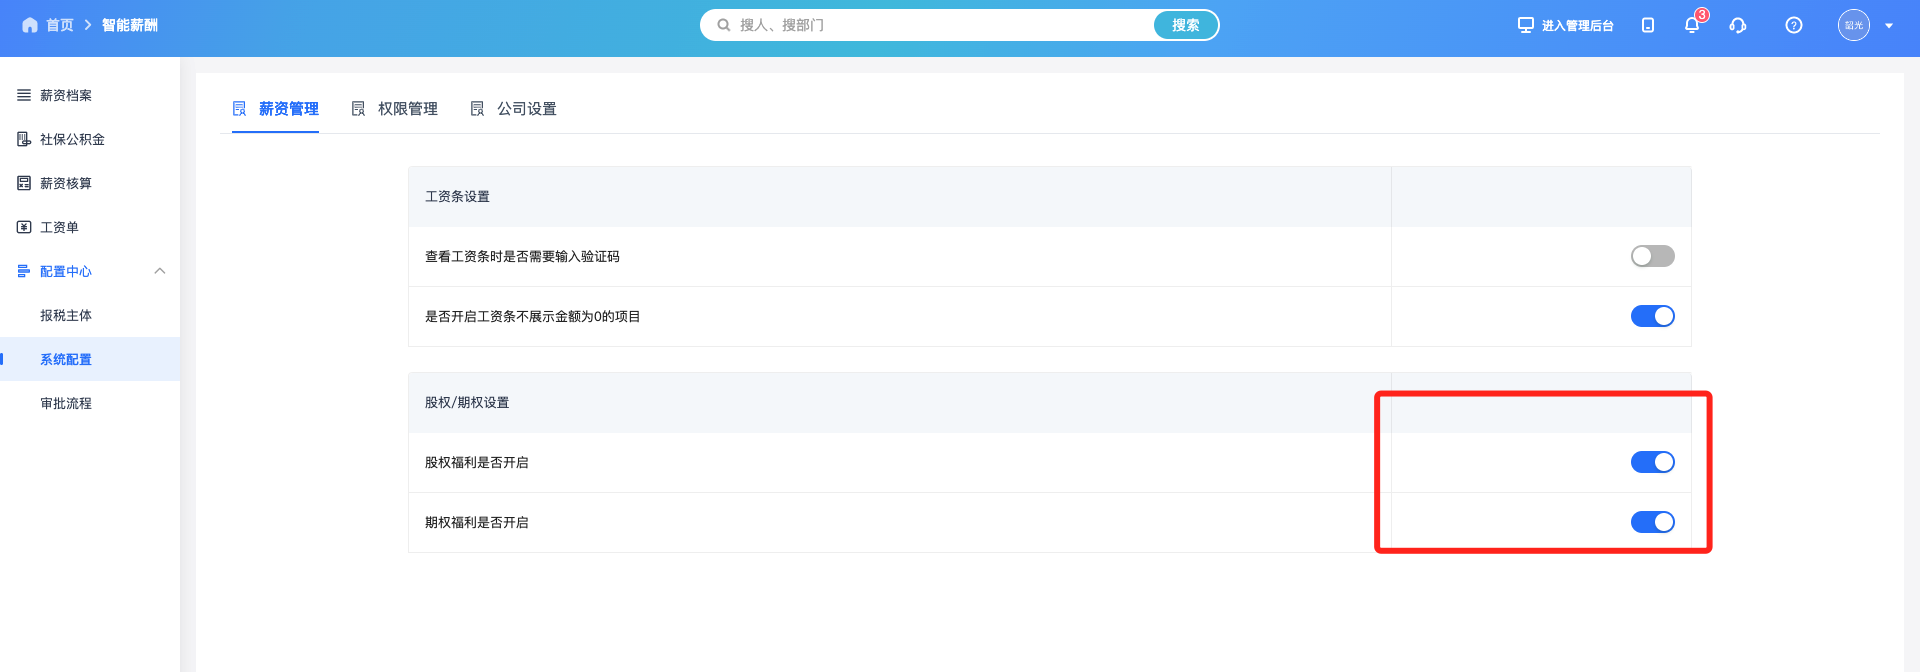The width and height of the screenshot is (1920, 672).
Task: Disable the 股权福利是否开启 switch
Action: click(x=1652, y=462)
